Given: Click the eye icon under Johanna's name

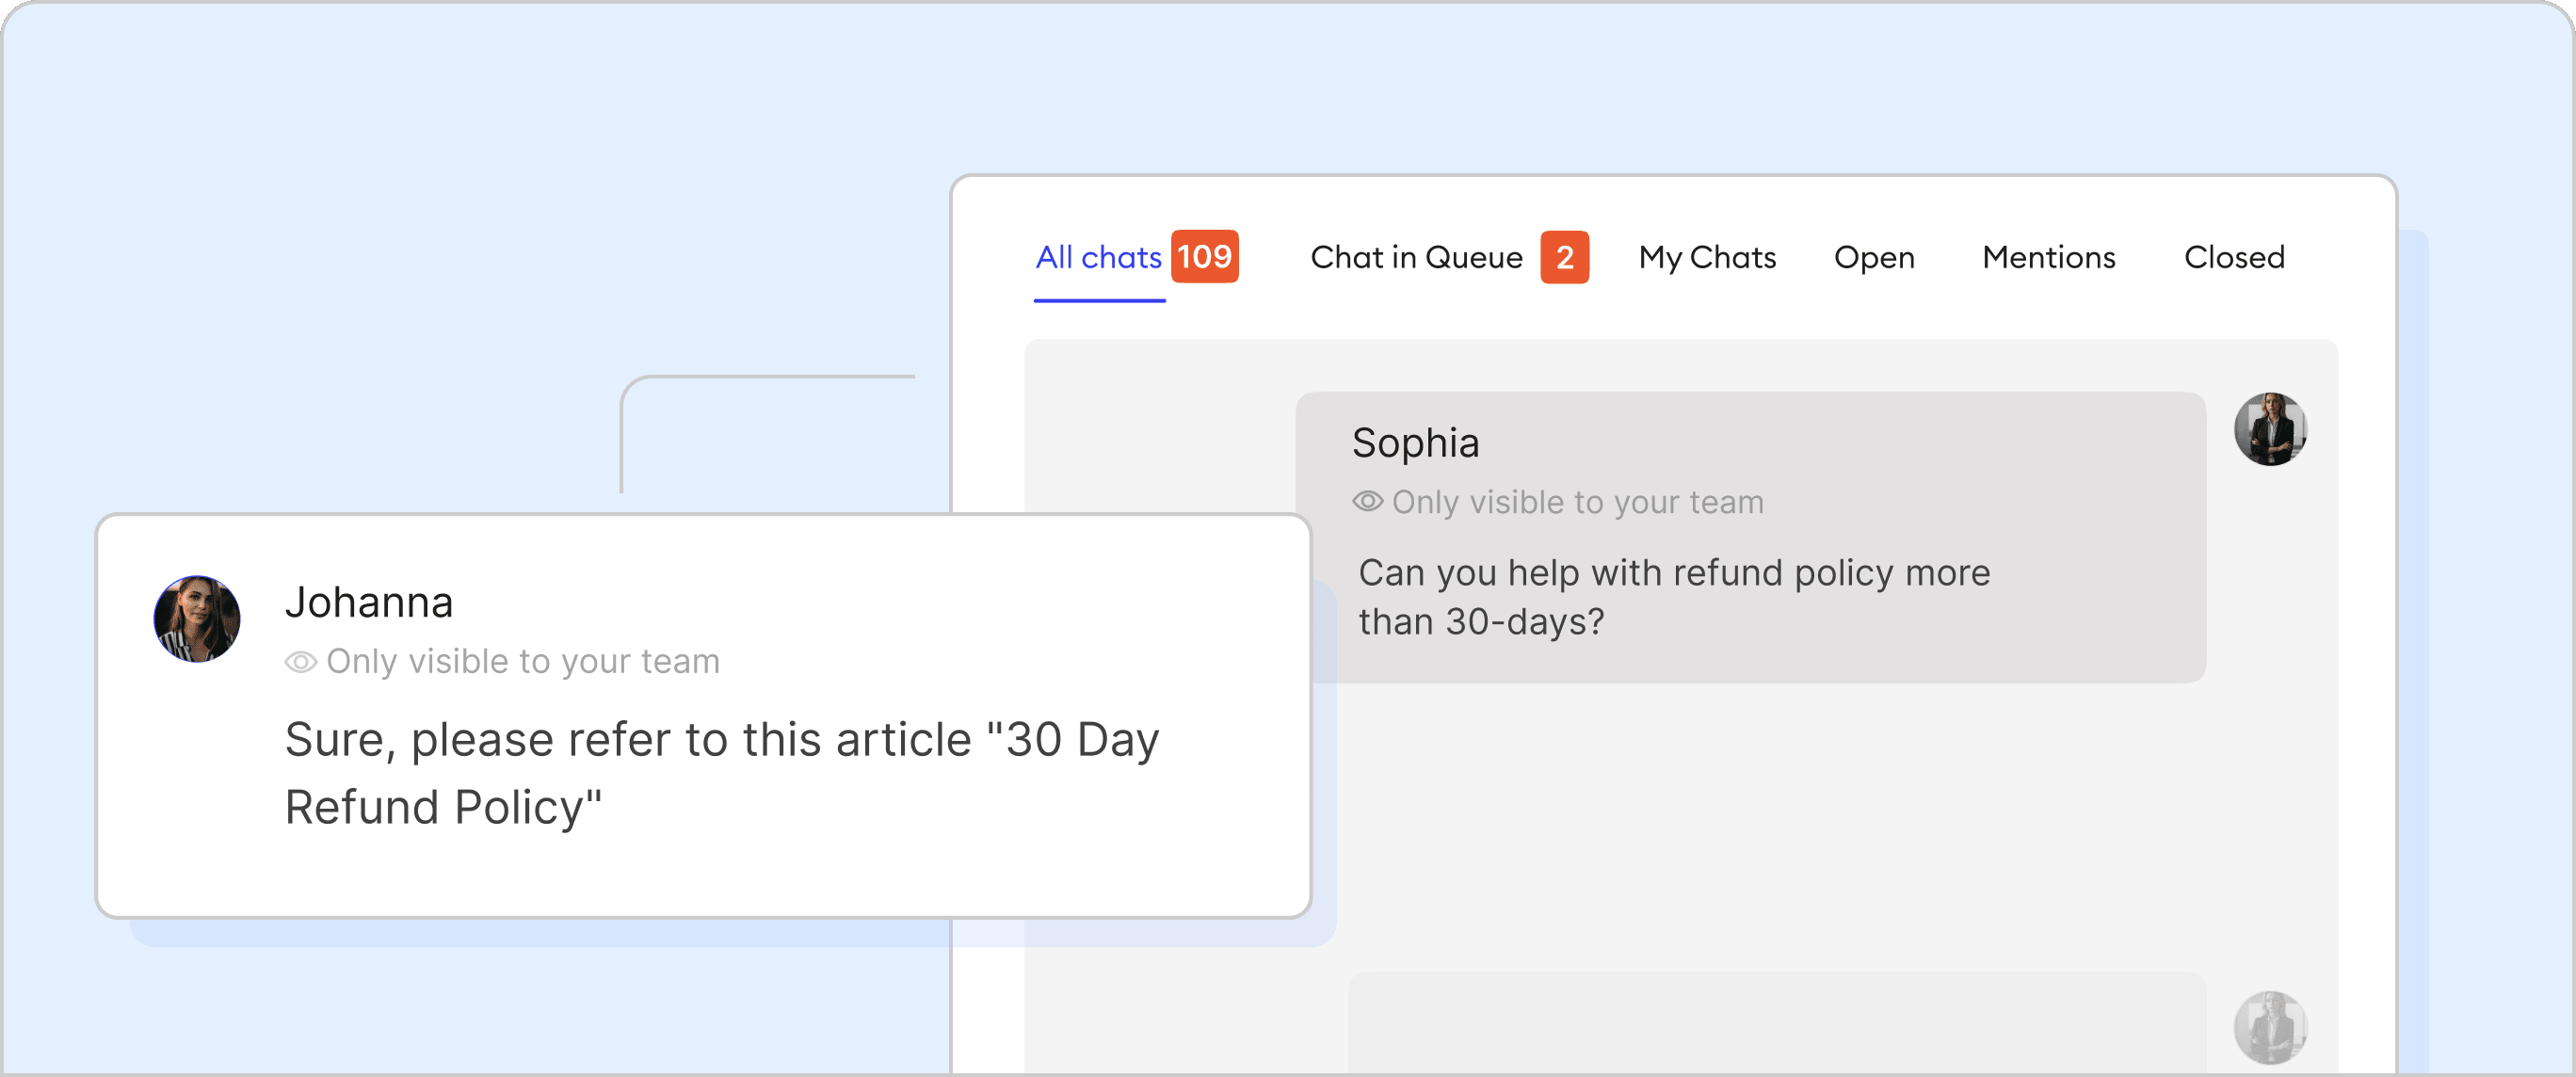Looking at the screenshot, I should click(x=300, y=661).
